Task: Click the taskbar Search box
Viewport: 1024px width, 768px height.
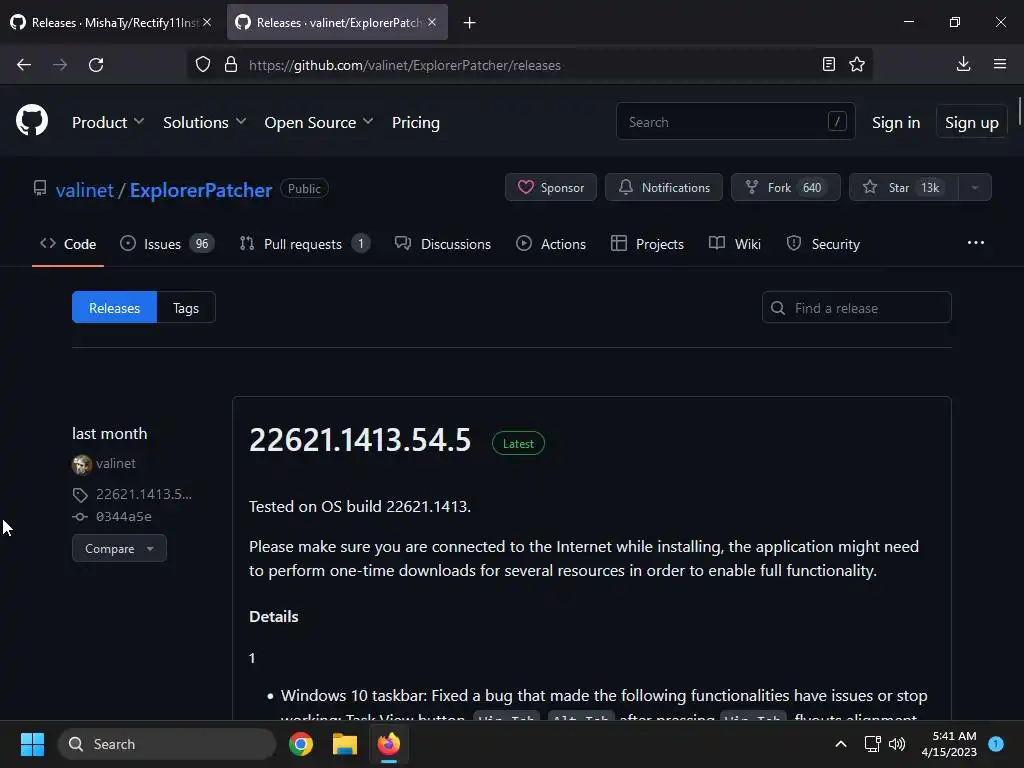Action: point(167,744)
